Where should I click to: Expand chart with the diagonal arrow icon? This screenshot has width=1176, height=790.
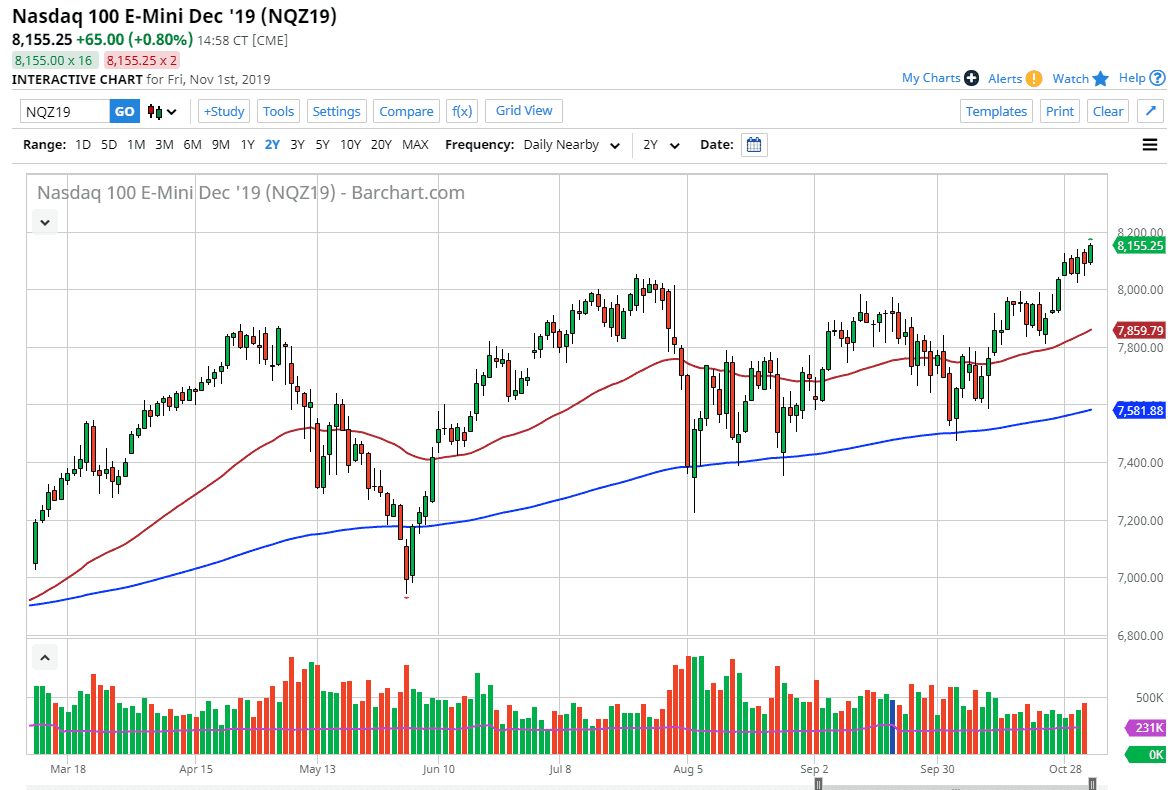(1150, 111)
